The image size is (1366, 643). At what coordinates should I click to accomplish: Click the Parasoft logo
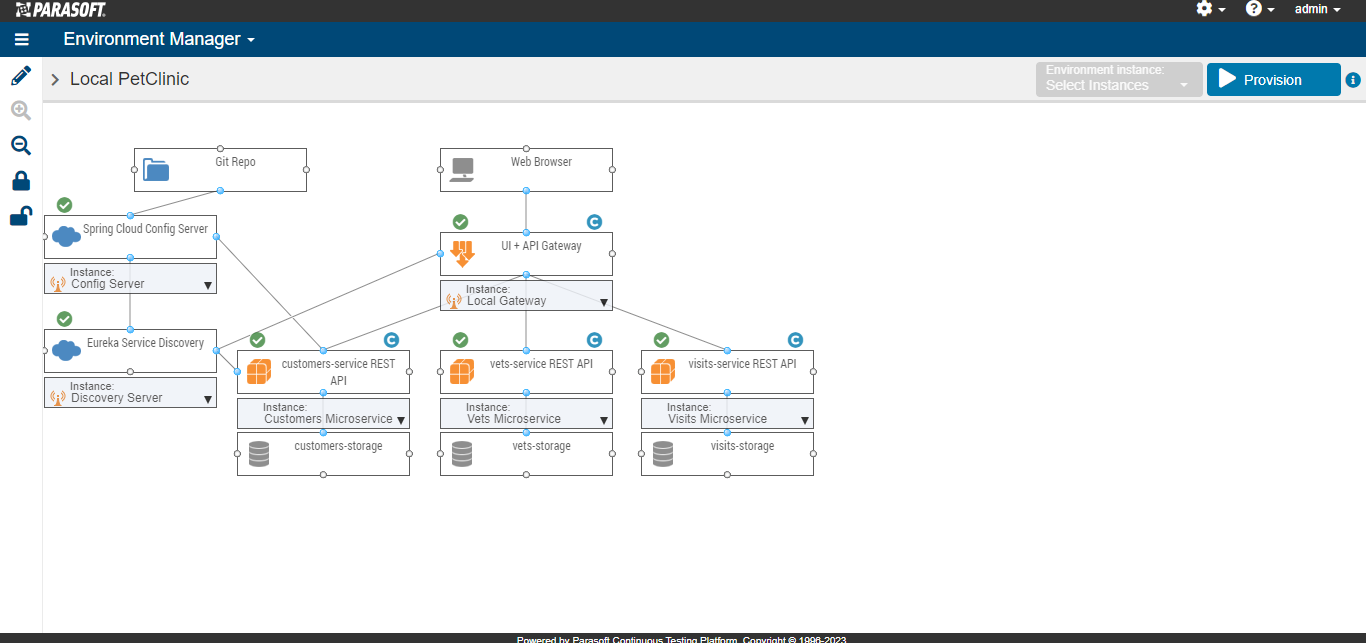pyautogui.click(x=60, y=9)
